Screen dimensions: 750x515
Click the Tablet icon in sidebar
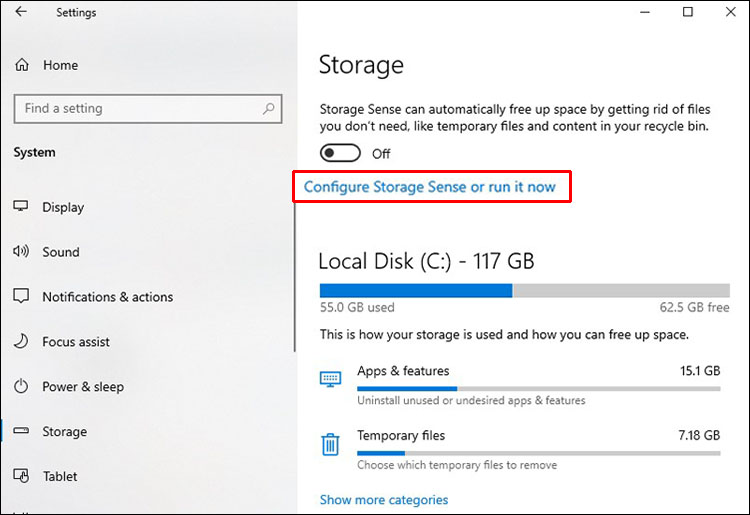[x=21, y=476]
